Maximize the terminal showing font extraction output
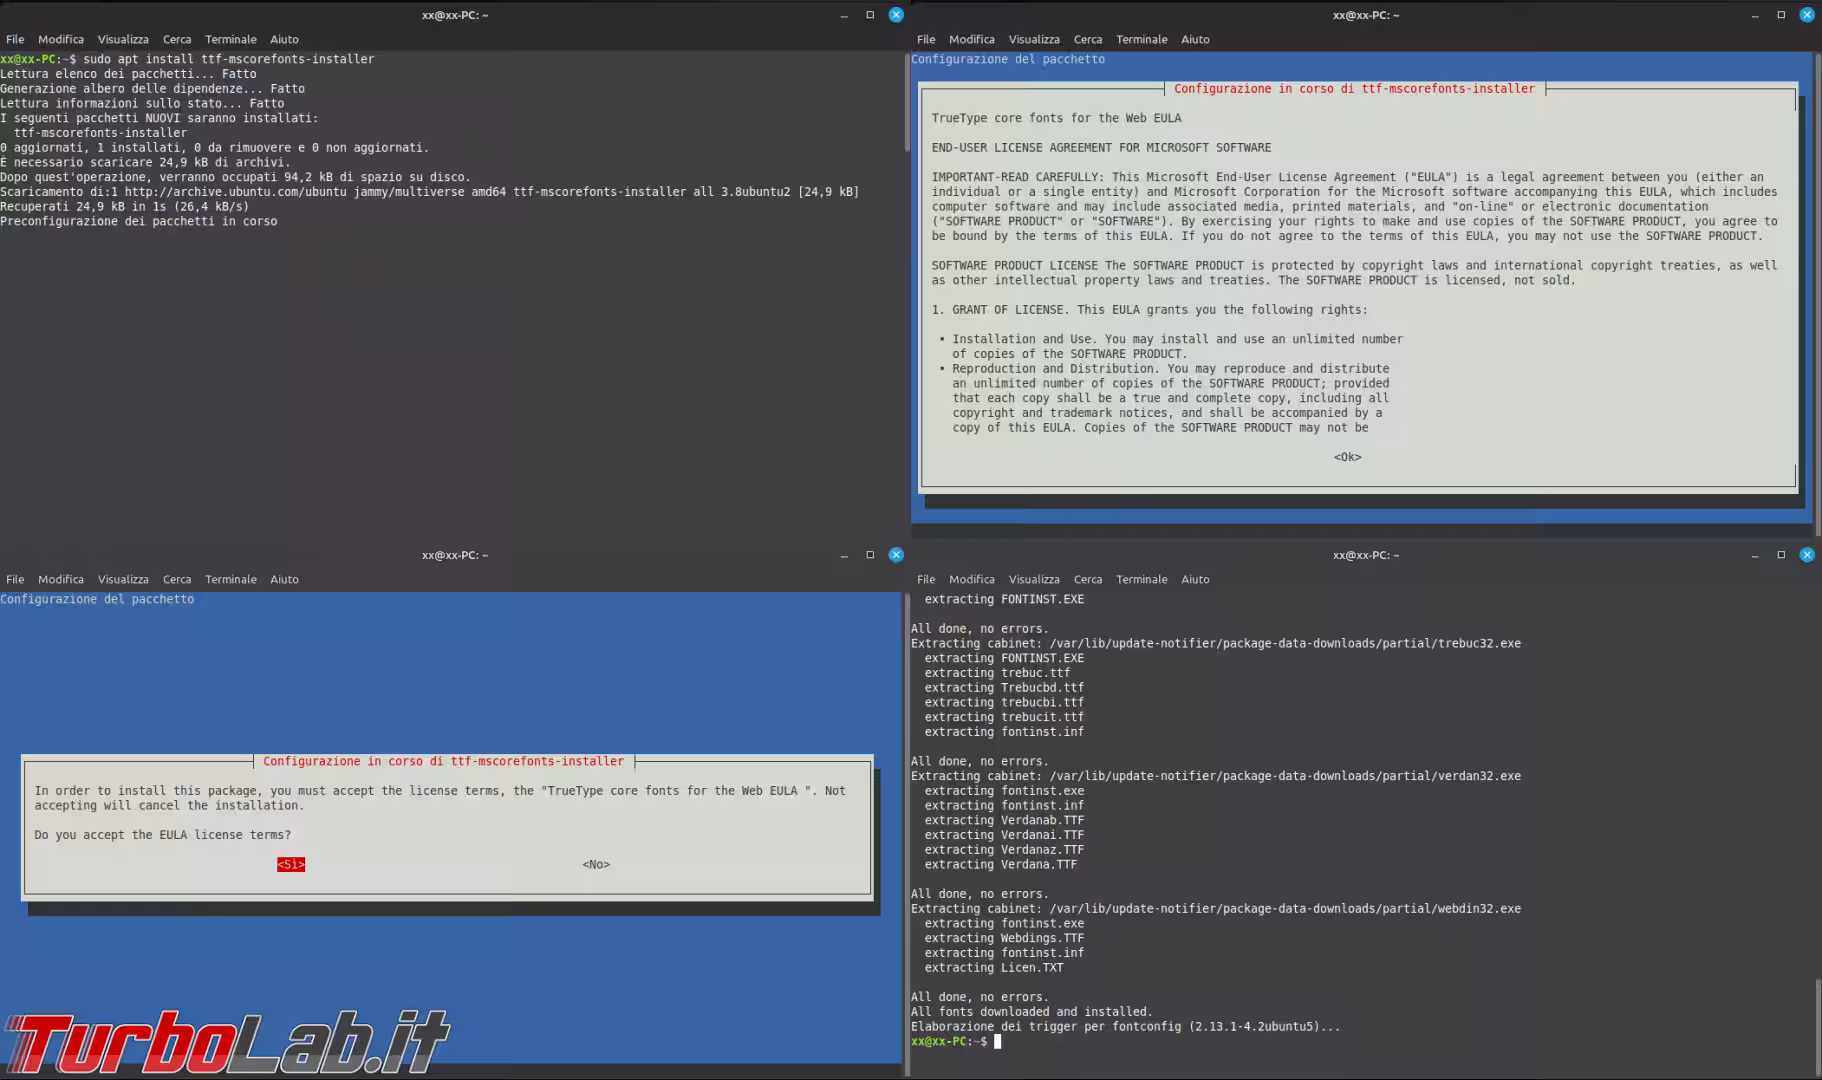 (1781, 555)
